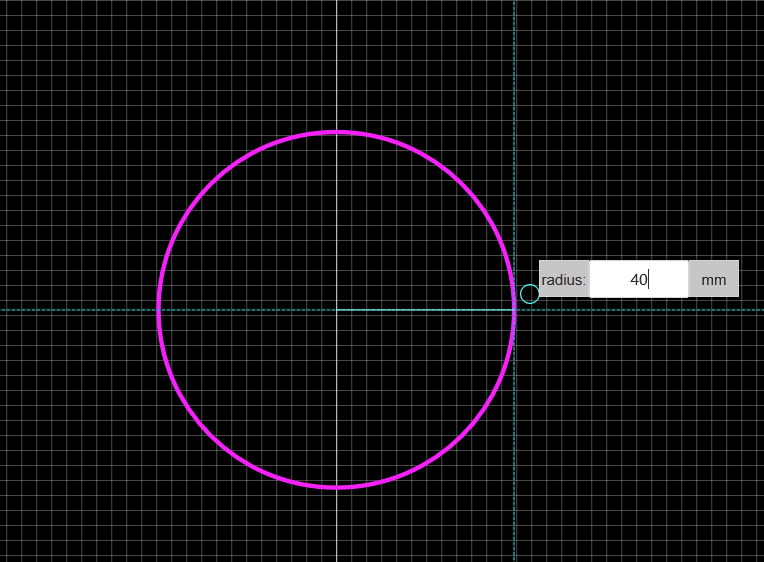This screenshot has width=764, height=562.
Task: Click the mm unit box
Action: [713, 279]
